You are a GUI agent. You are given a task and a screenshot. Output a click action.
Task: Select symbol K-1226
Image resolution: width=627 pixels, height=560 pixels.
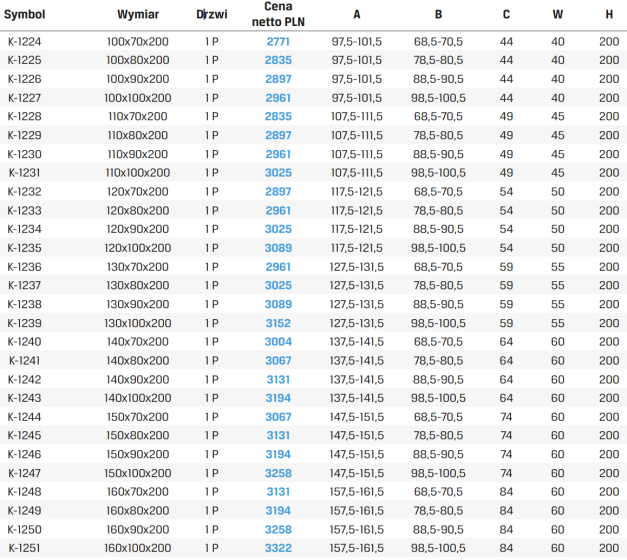click(x=24, y=79)
